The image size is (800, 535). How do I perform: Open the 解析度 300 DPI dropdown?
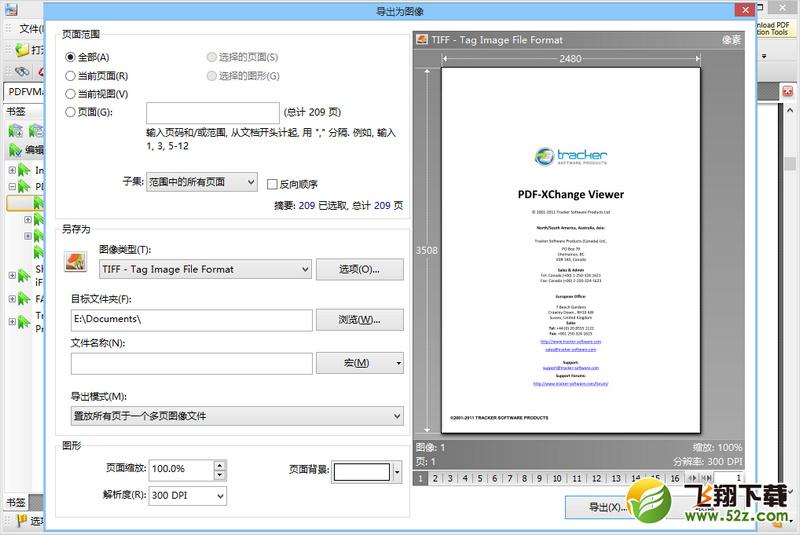(x=188, y=495)
